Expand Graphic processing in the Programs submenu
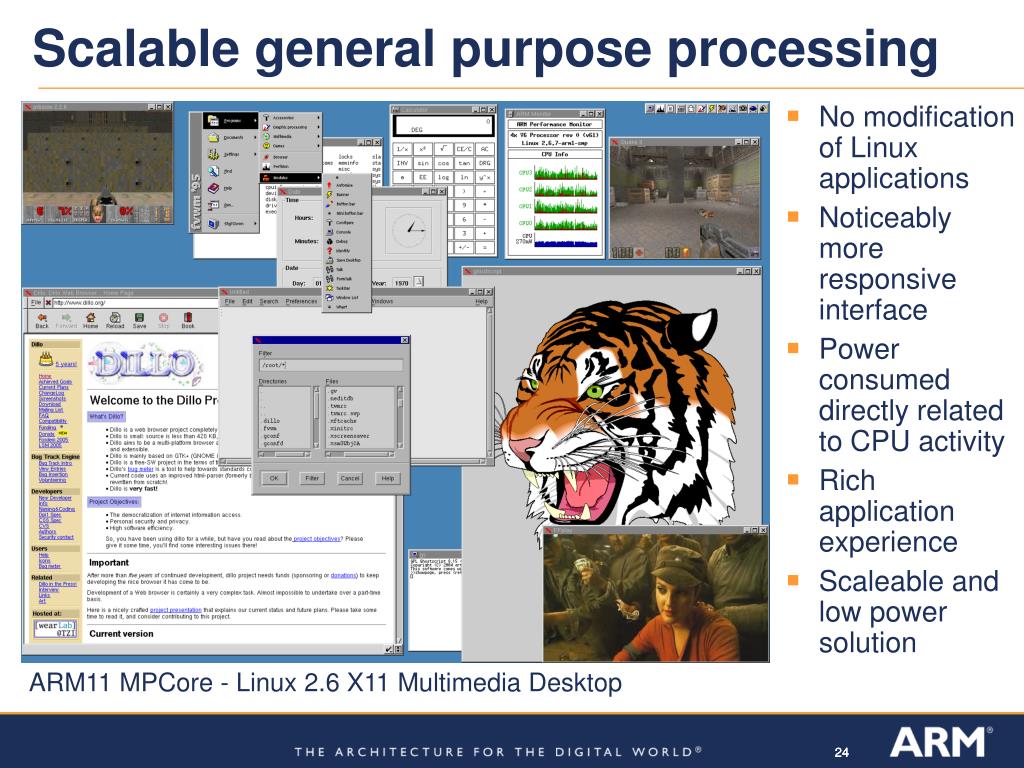 tap(291, 127)
